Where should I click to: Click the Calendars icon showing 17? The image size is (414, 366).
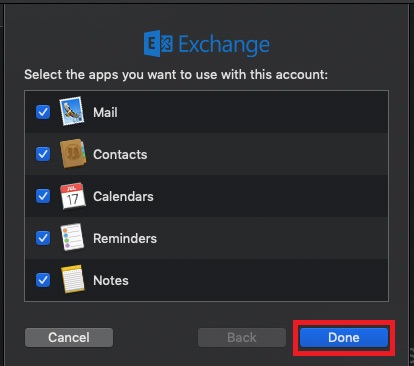click(73, 196)
